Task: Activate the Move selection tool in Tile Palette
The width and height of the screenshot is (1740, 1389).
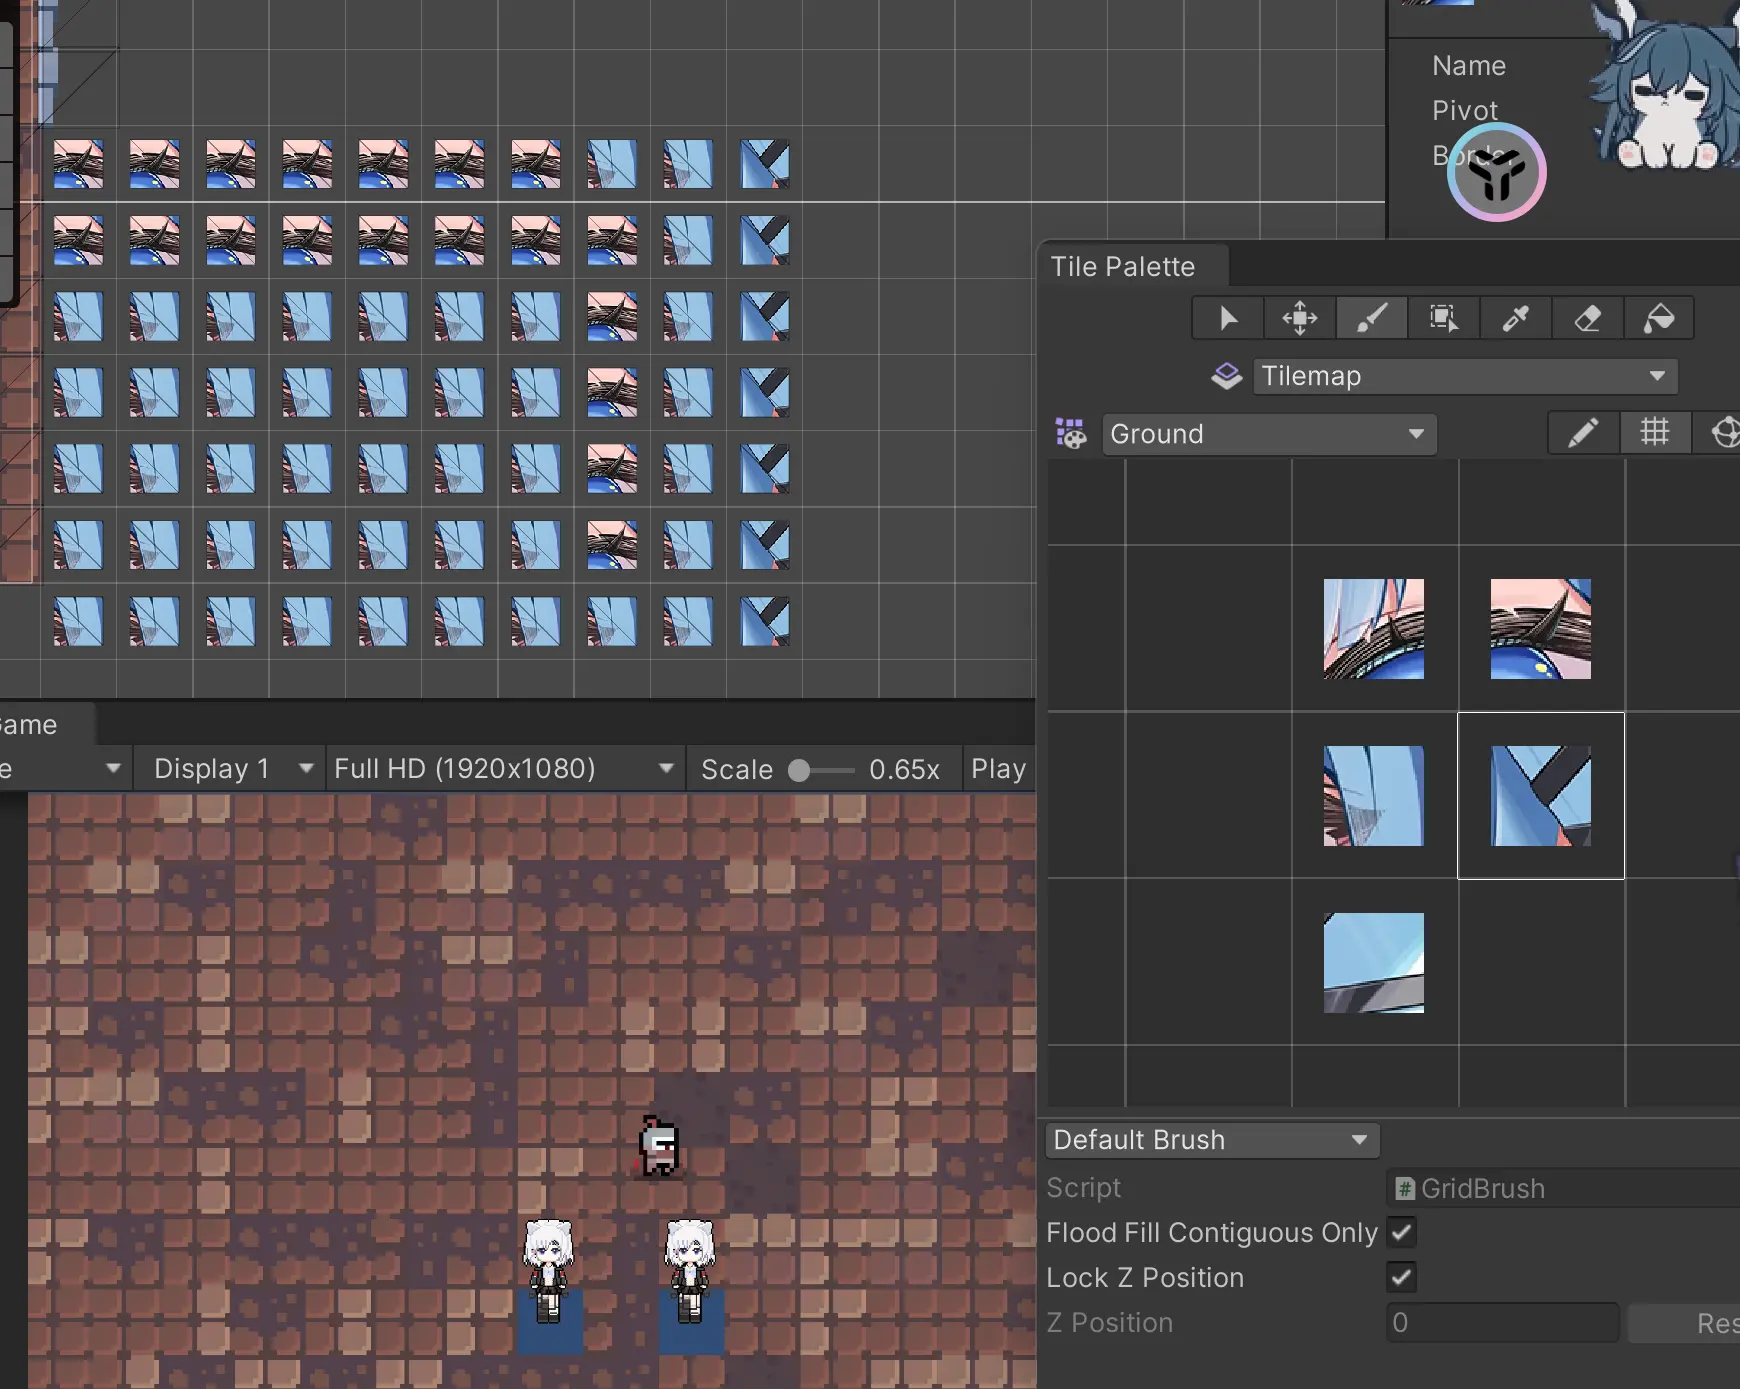Action: (x=1300, y=318)
